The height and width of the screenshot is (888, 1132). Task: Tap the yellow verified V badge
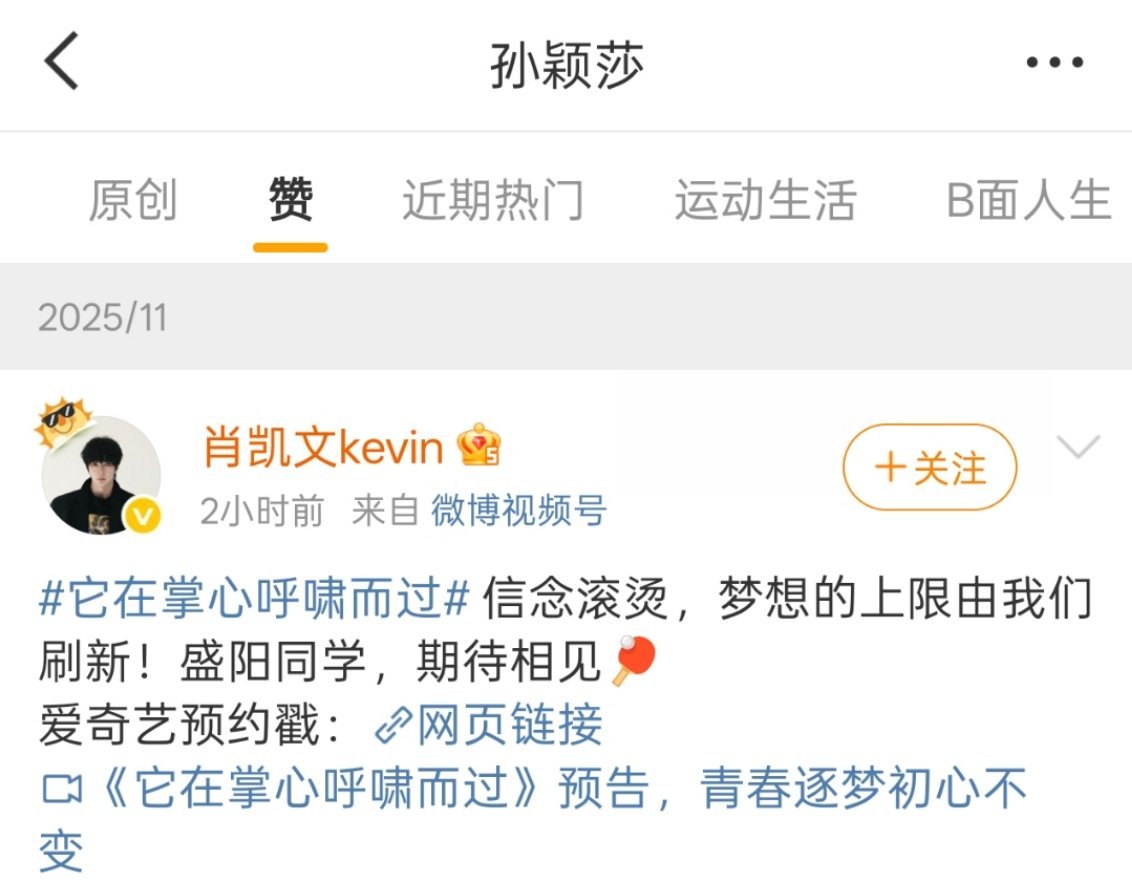(142, 515)
